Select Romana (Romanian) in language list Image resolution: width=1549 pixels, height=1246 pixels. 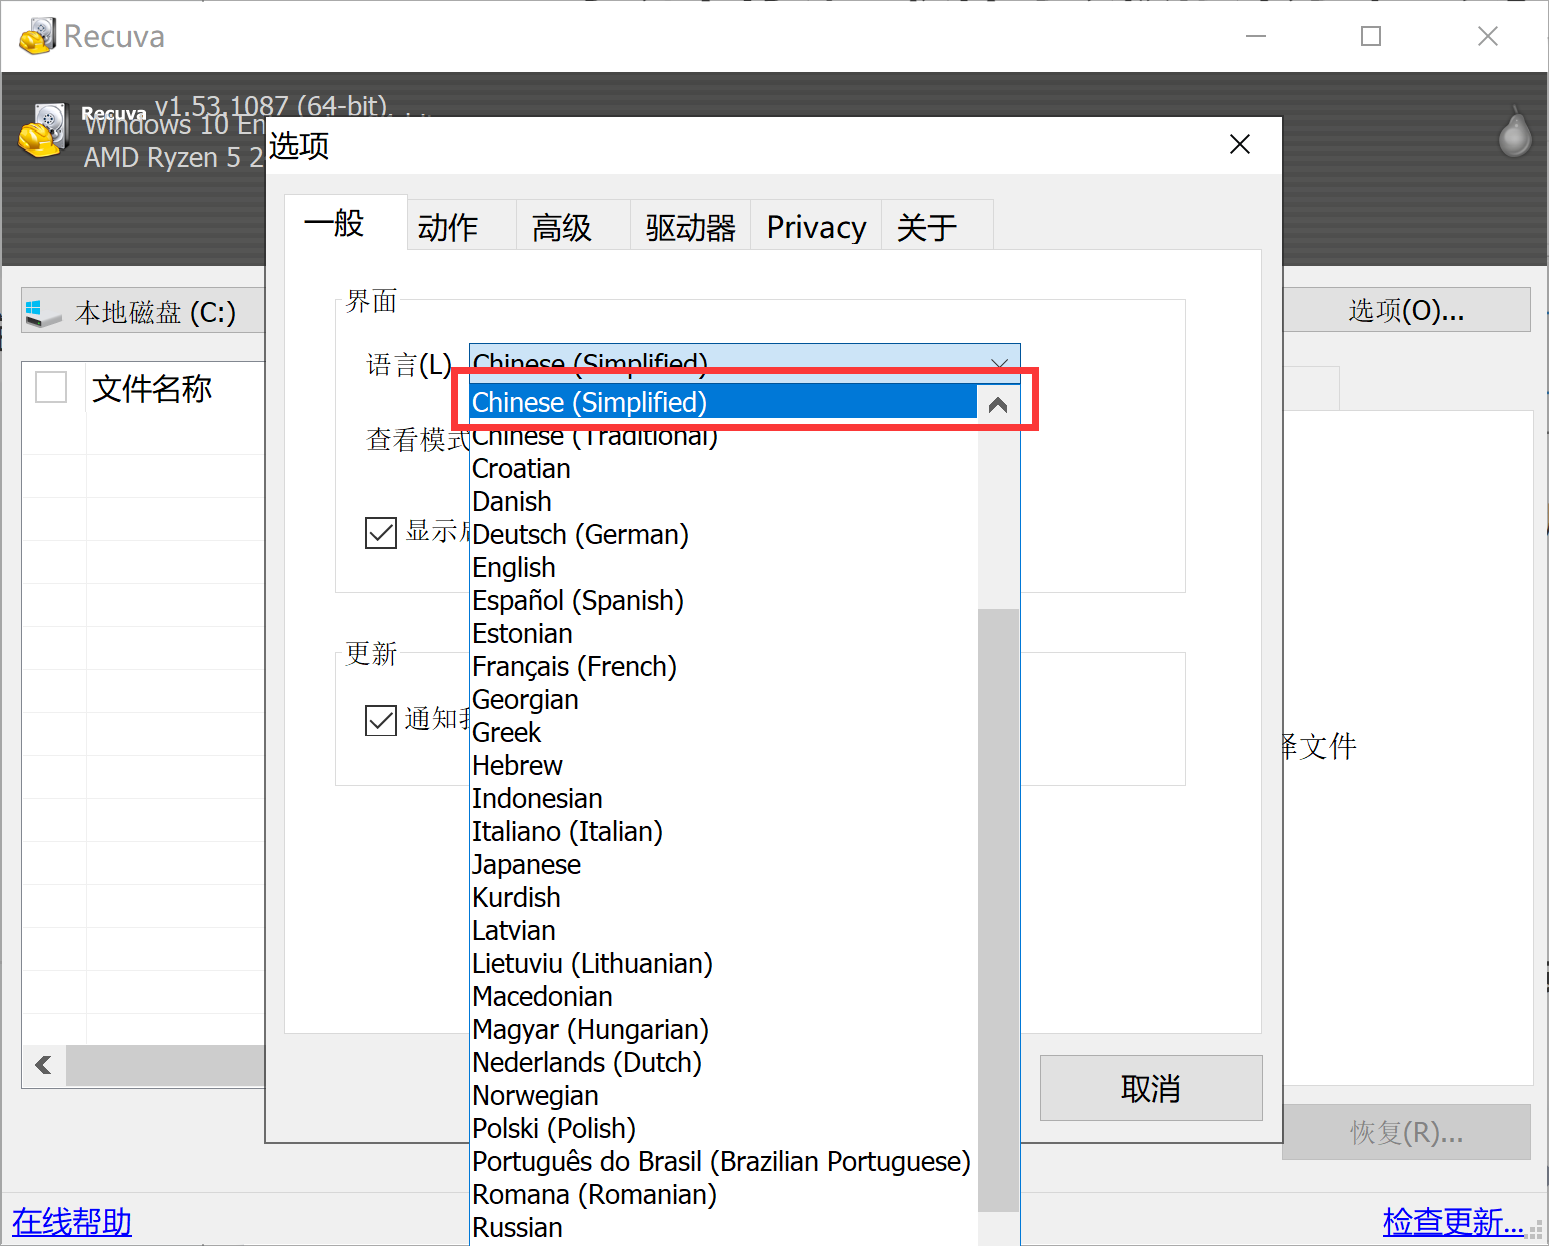coord(723,1194)
